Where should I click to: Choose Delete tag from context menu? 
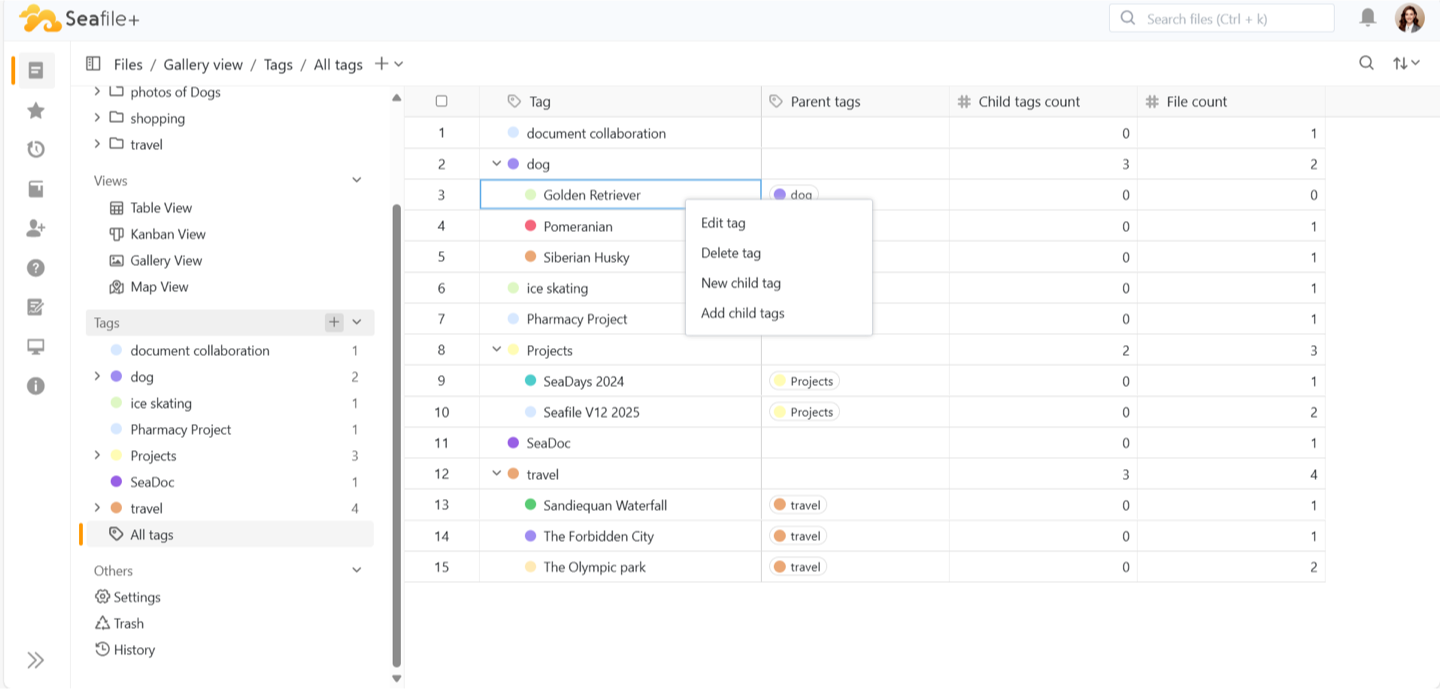[x=779, y=253]
